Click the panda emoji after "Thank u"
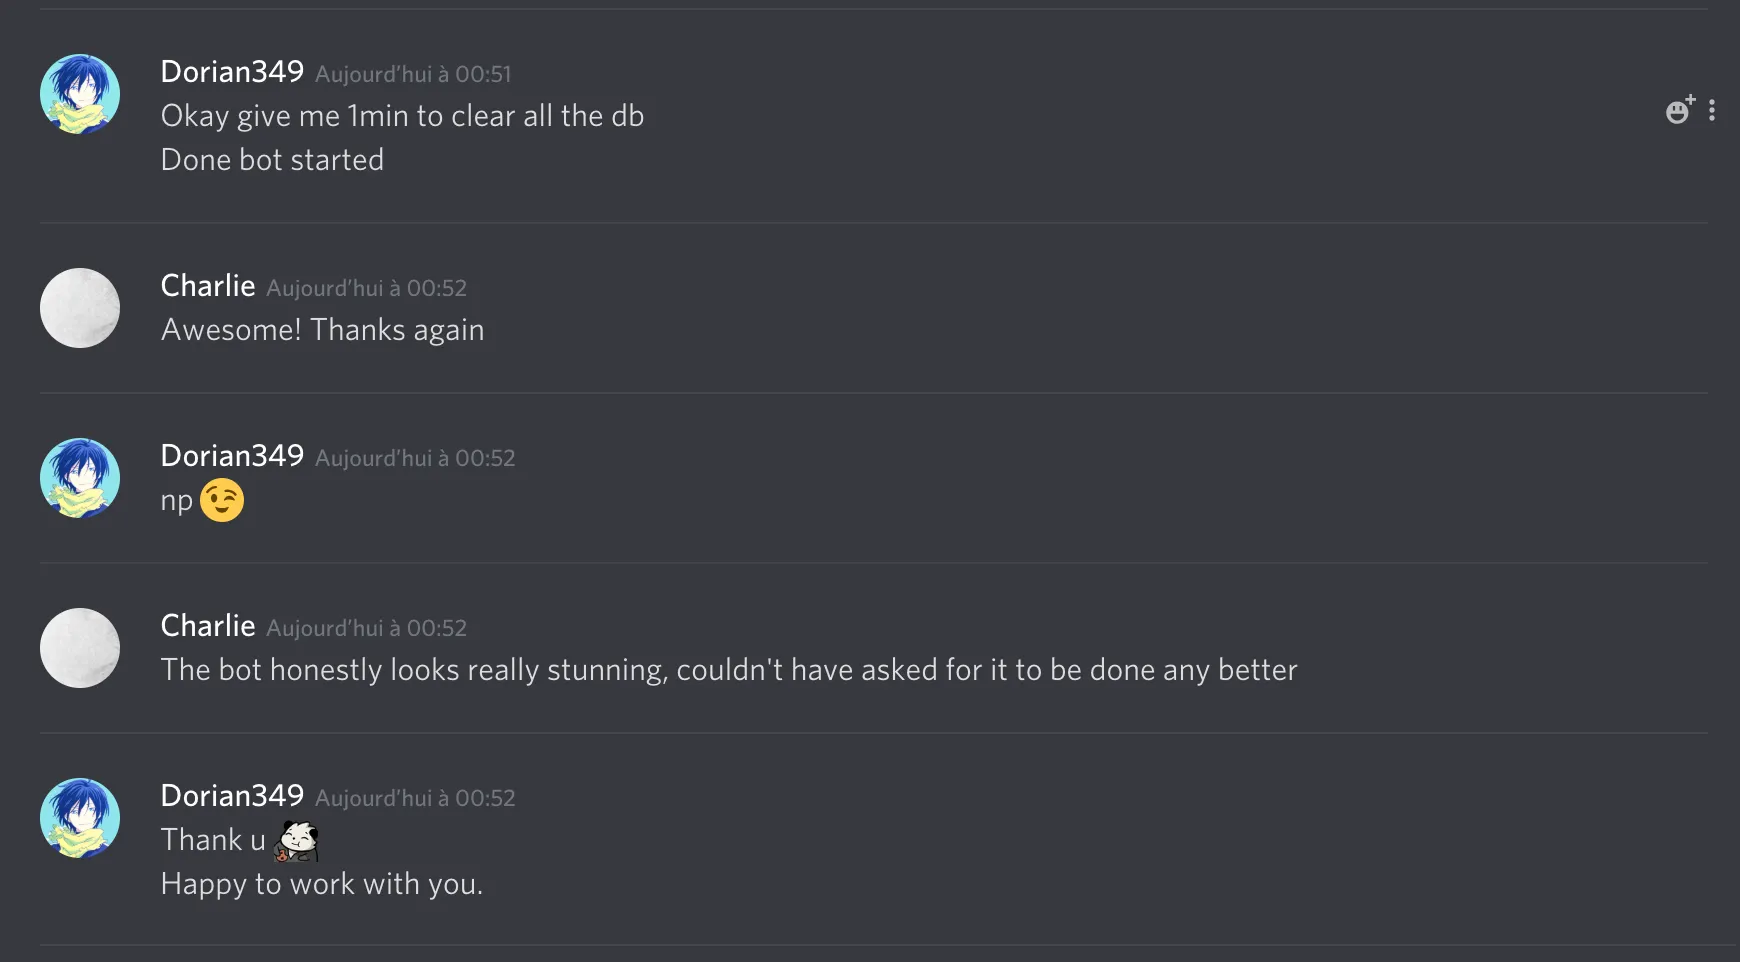 (x=296, y=840)
